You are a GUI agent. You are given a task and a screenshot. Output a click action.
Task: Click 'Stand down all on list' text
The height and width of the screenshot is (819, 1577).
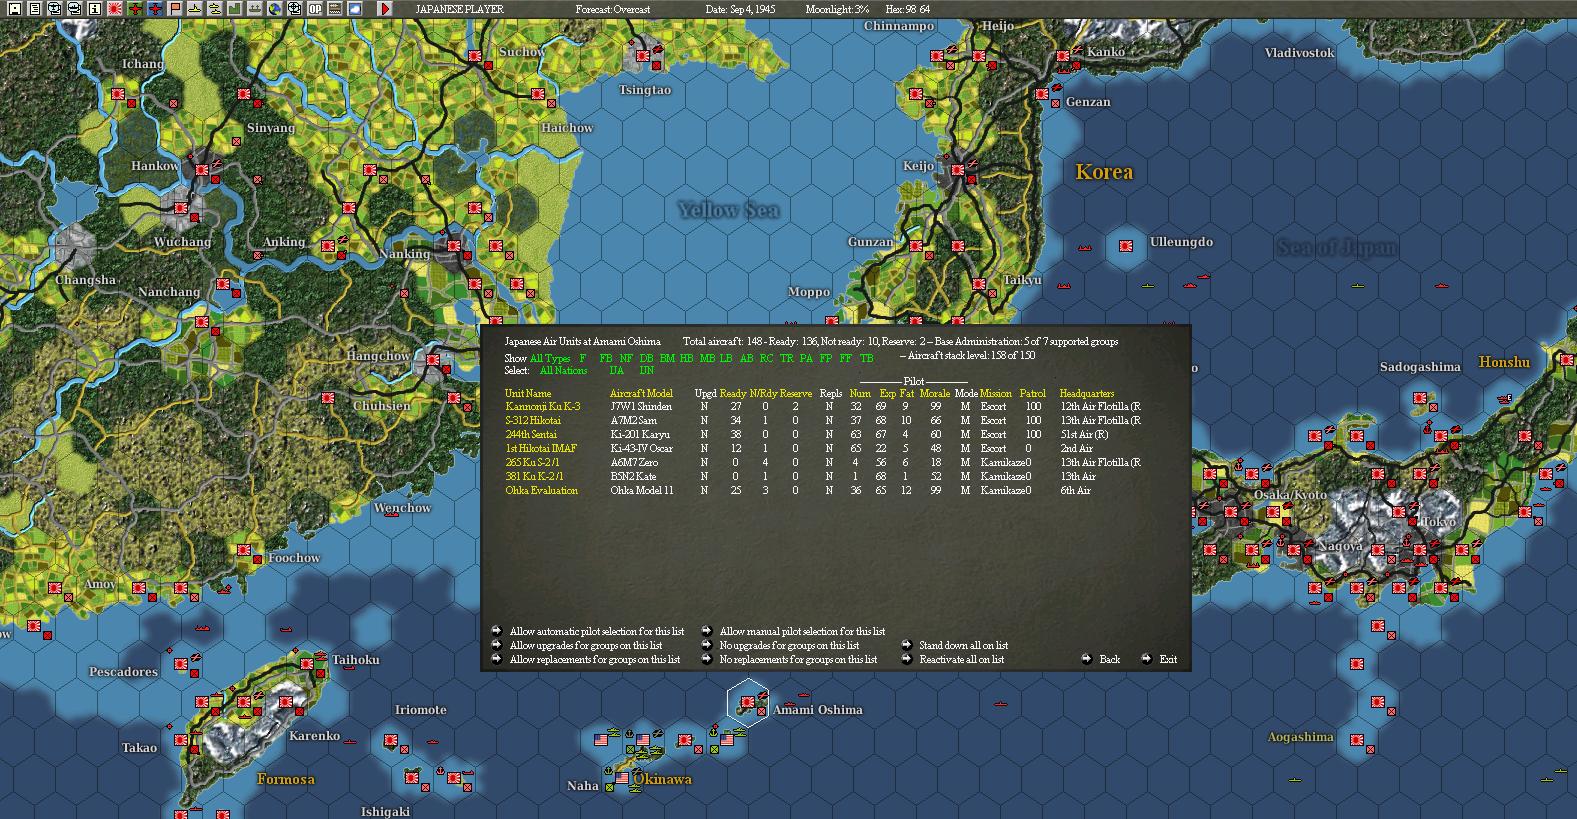point(964,645)
